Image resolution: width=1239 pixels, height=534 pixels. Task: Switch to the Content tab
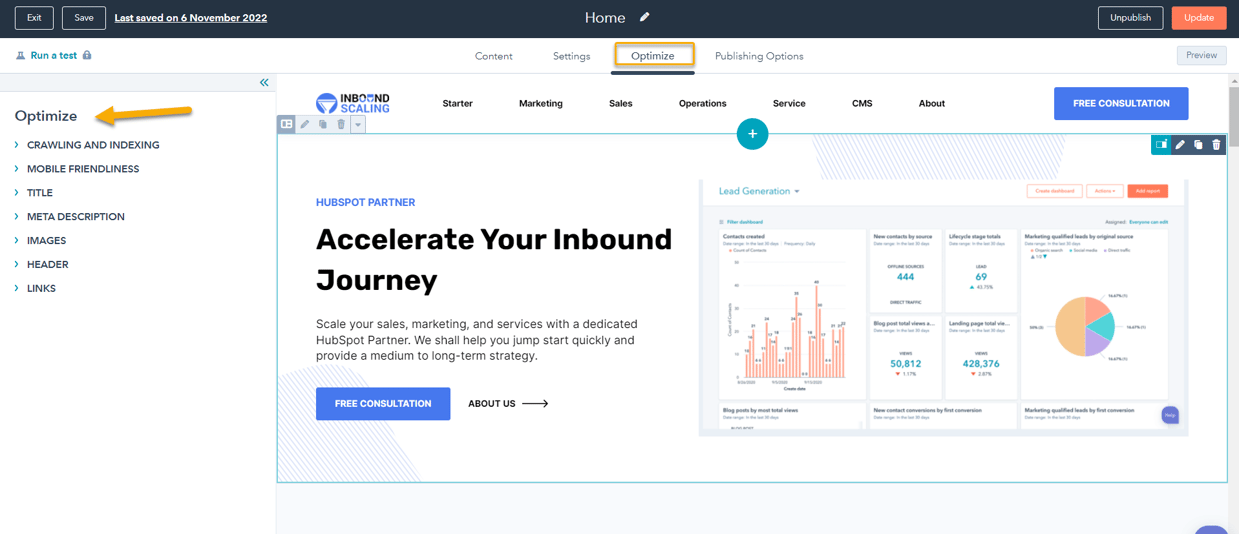[493, 56]
